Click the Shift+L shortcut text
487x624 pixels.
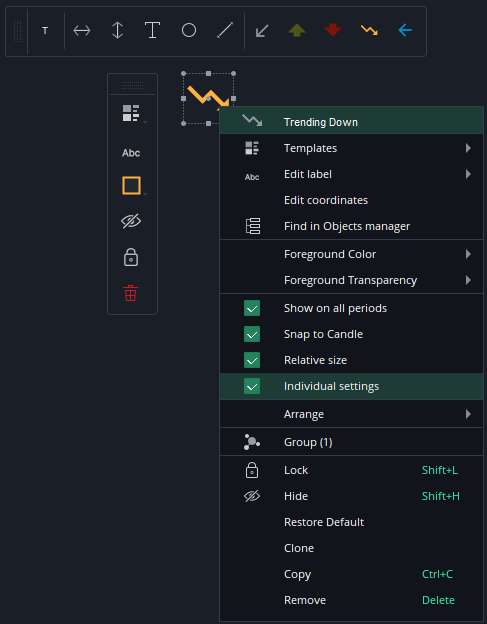click(x=440, y=470)
